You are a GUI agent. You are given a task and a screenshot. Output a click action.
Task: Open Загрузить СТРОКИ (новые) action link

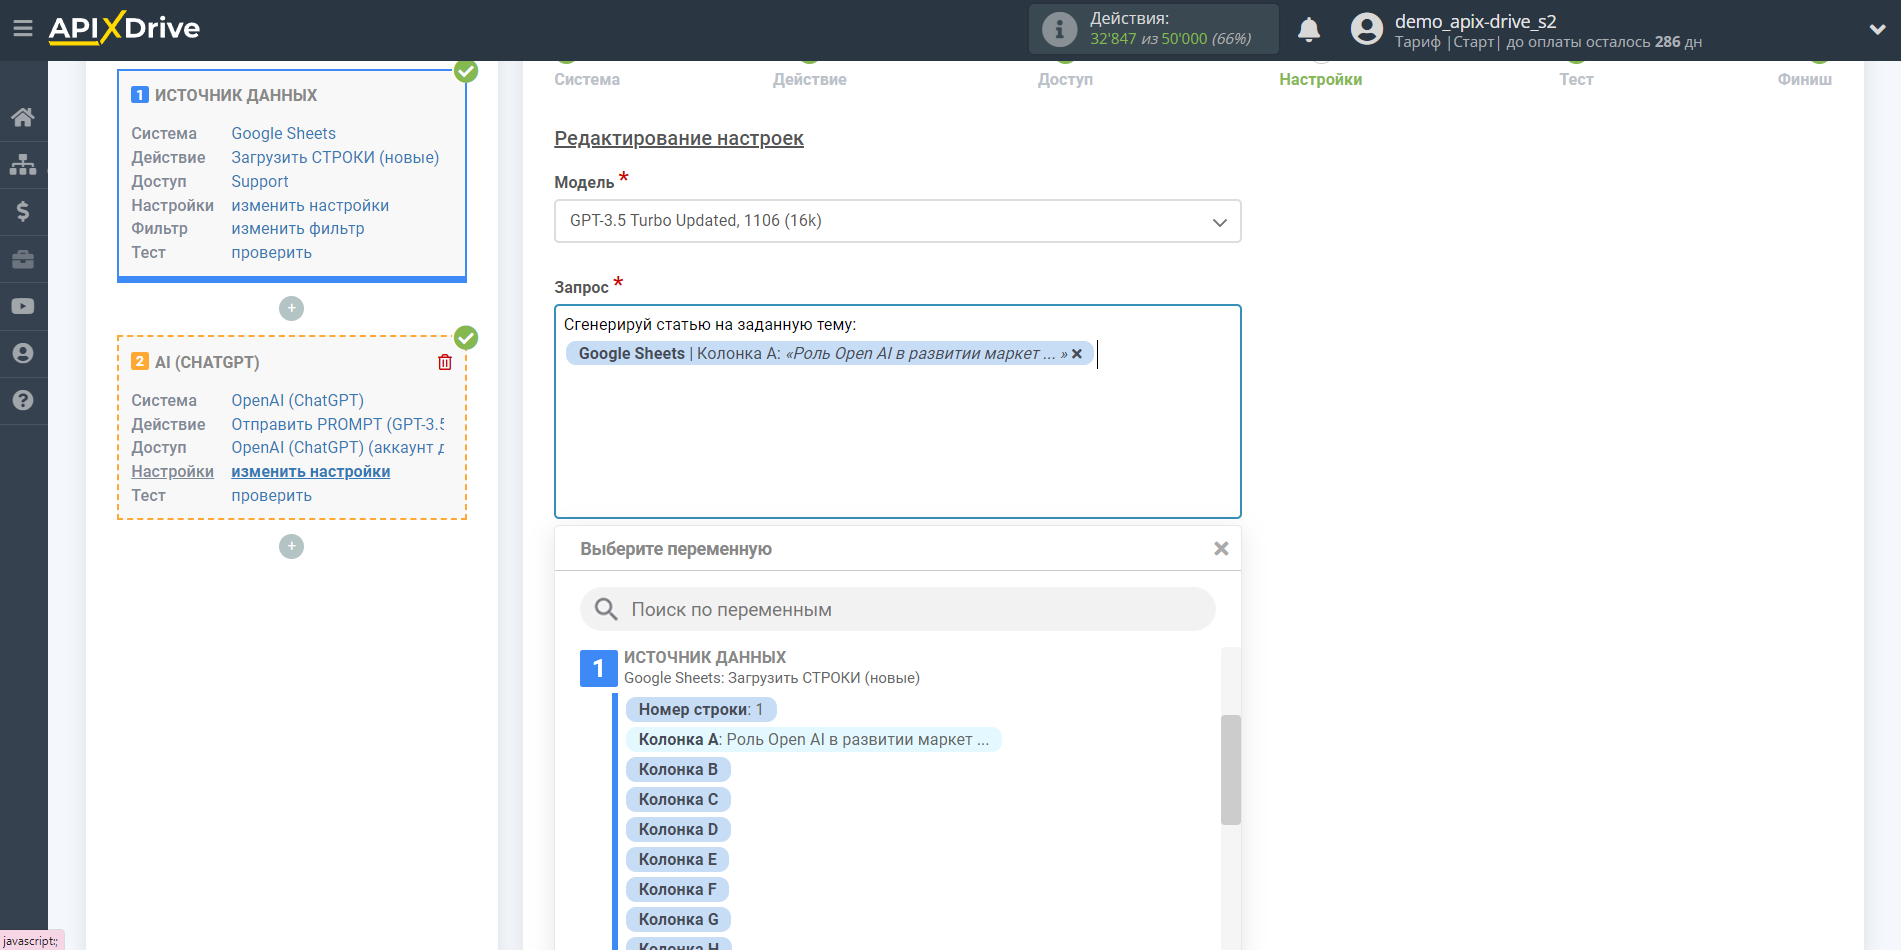(335, 157)
